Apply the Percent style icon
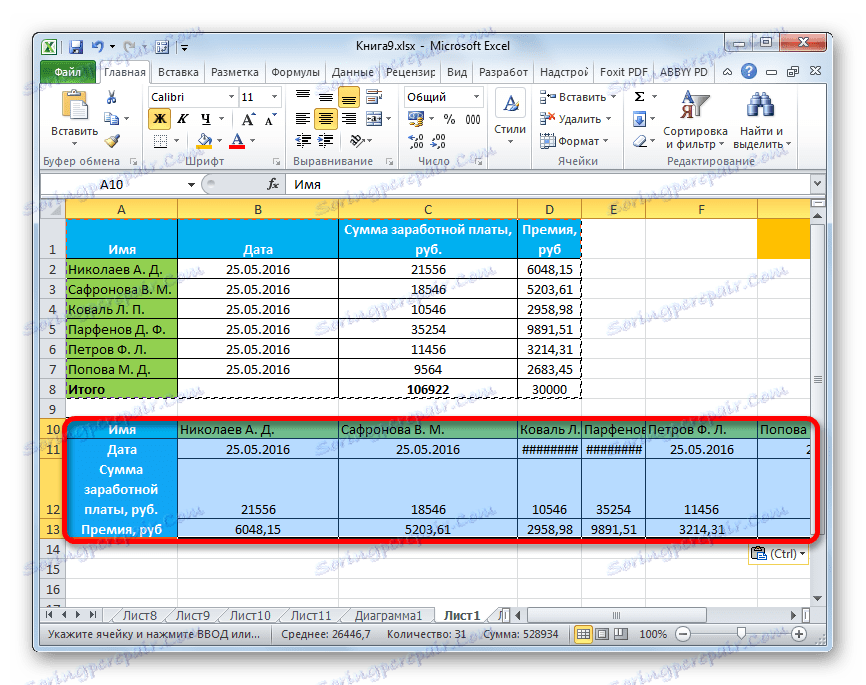This screenshot has width=866, height=685. point(447,119)
